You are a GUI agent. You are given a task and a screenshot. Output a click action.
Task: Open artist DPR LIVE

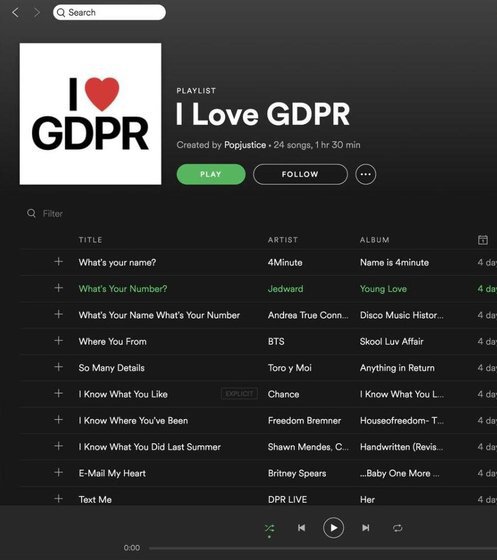tap(287, 500)
